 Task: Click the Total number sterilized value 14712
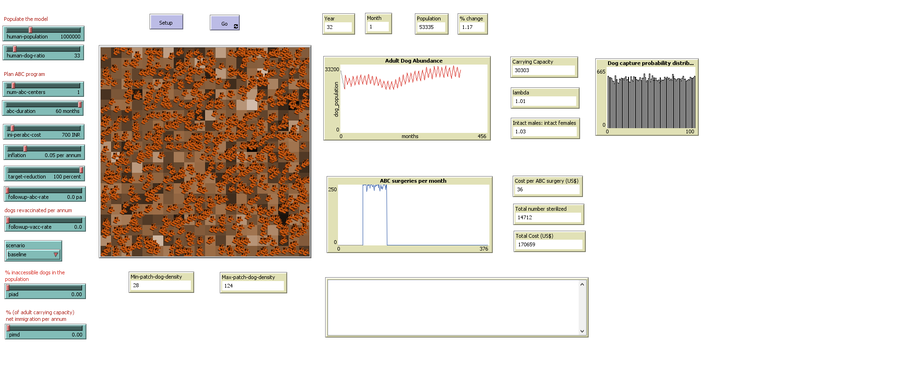point(549,218)
